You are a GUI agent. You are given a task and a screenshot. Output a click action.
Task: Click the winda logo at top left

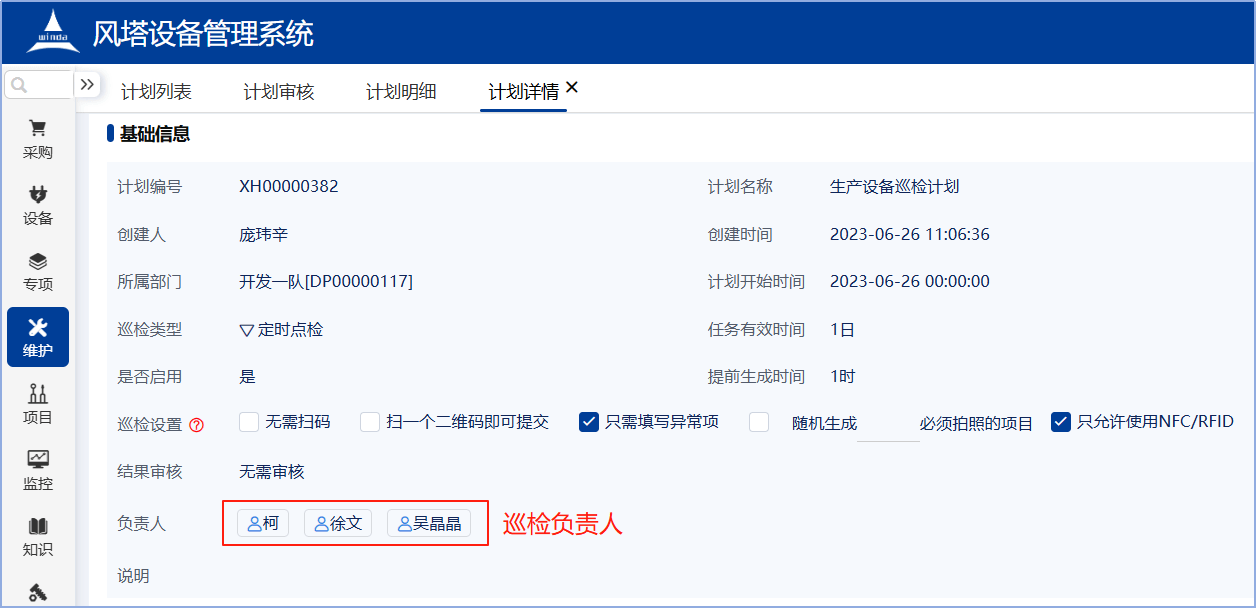55,31
